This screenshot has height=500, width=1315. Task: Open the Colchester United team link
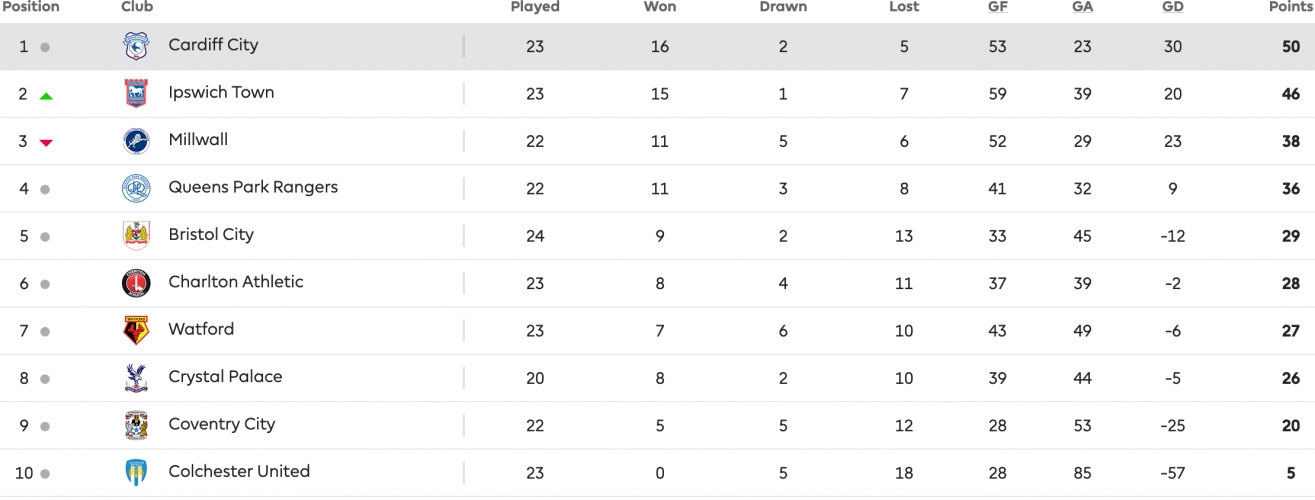(239, 471)
